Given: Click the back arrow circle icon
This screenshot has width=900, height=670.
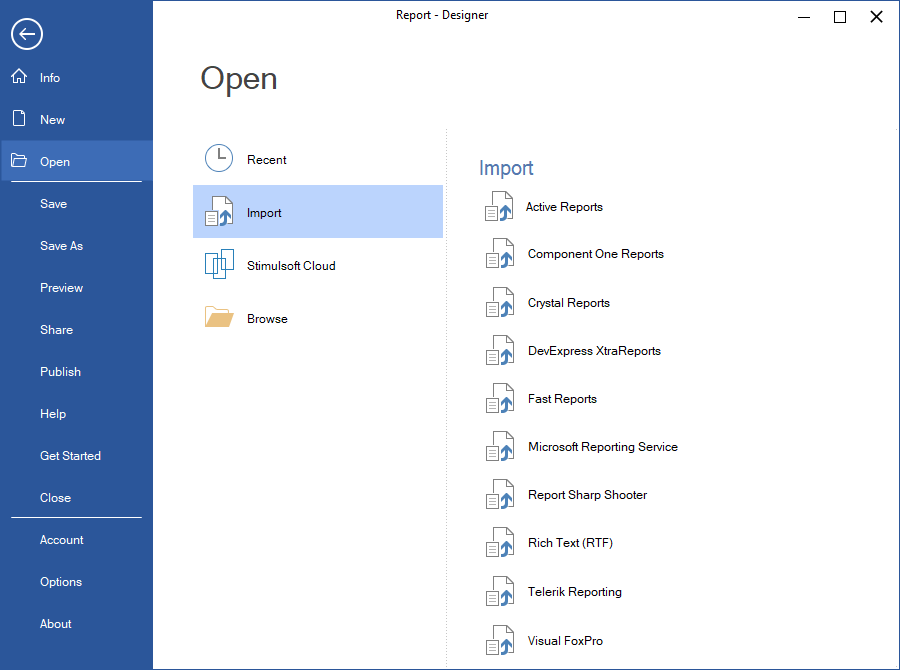Looking at the screenshot, I should point(27,34).
